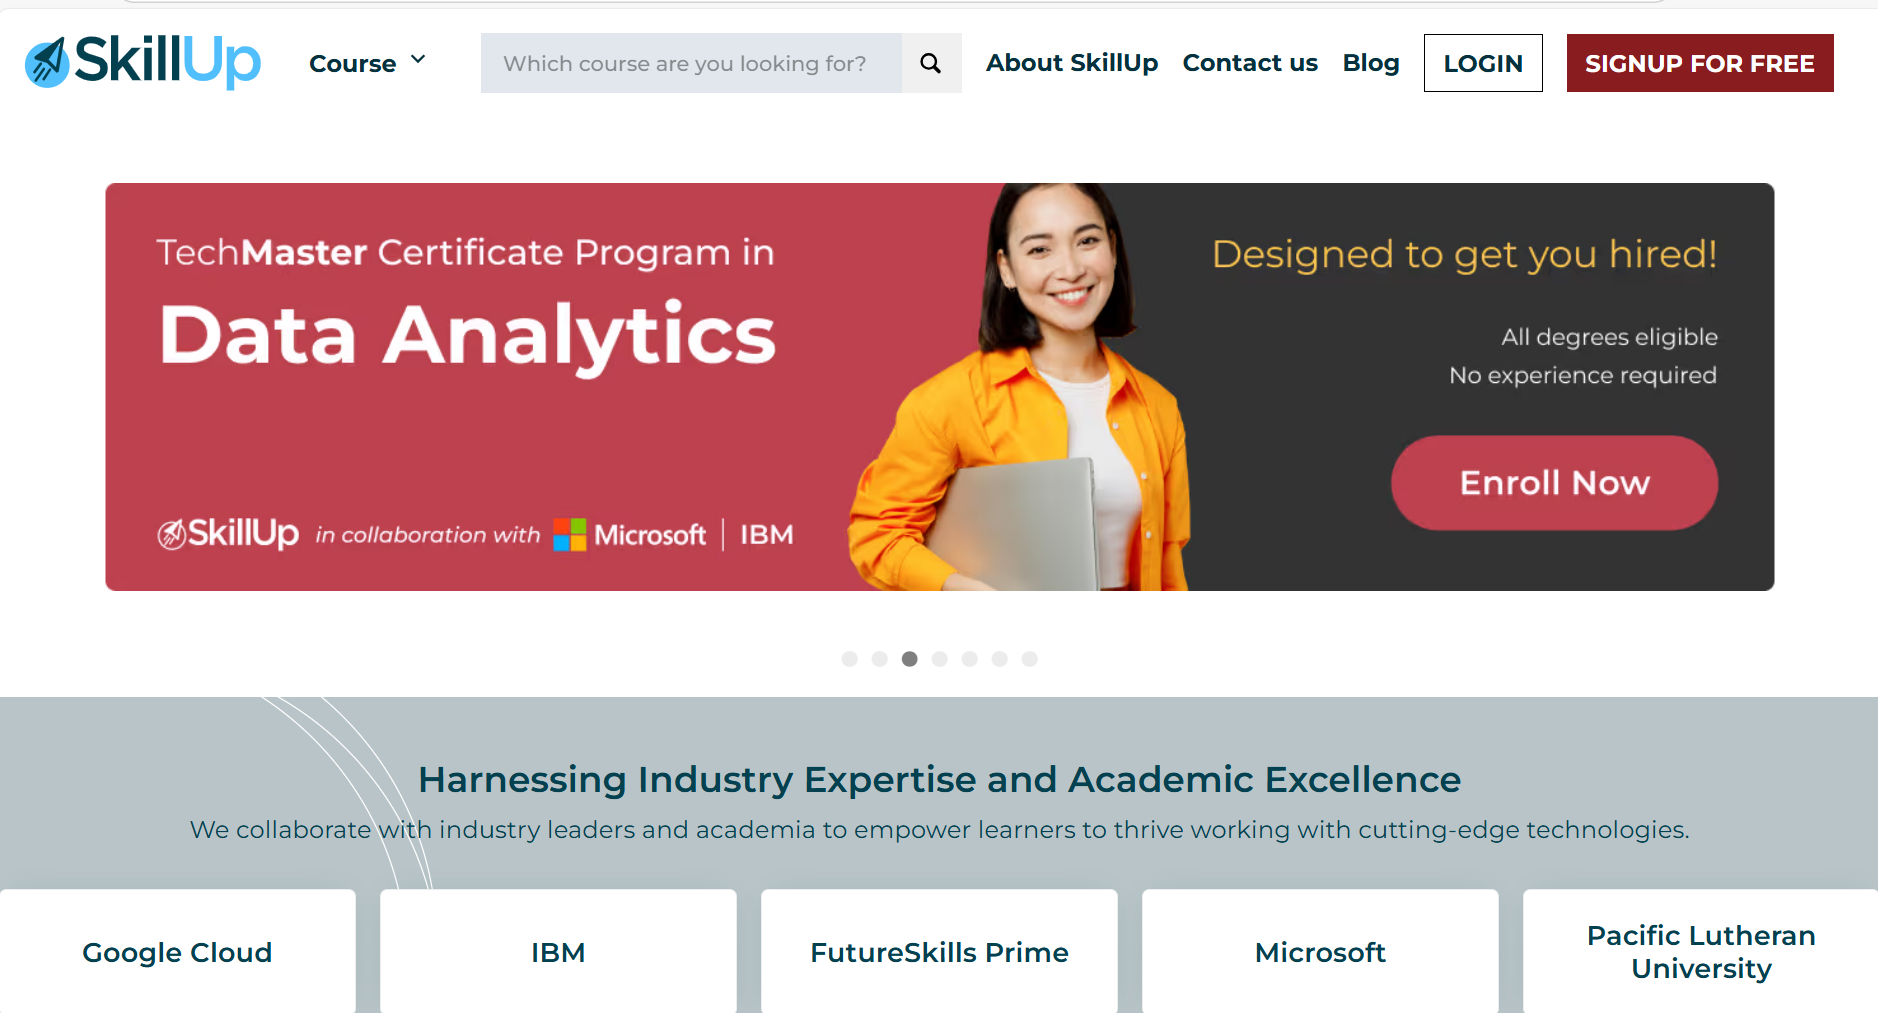Viewport: 1878px width, 1013px height.
Task: Select the fourth carousel slide dot
Action: tap(940, 659)
